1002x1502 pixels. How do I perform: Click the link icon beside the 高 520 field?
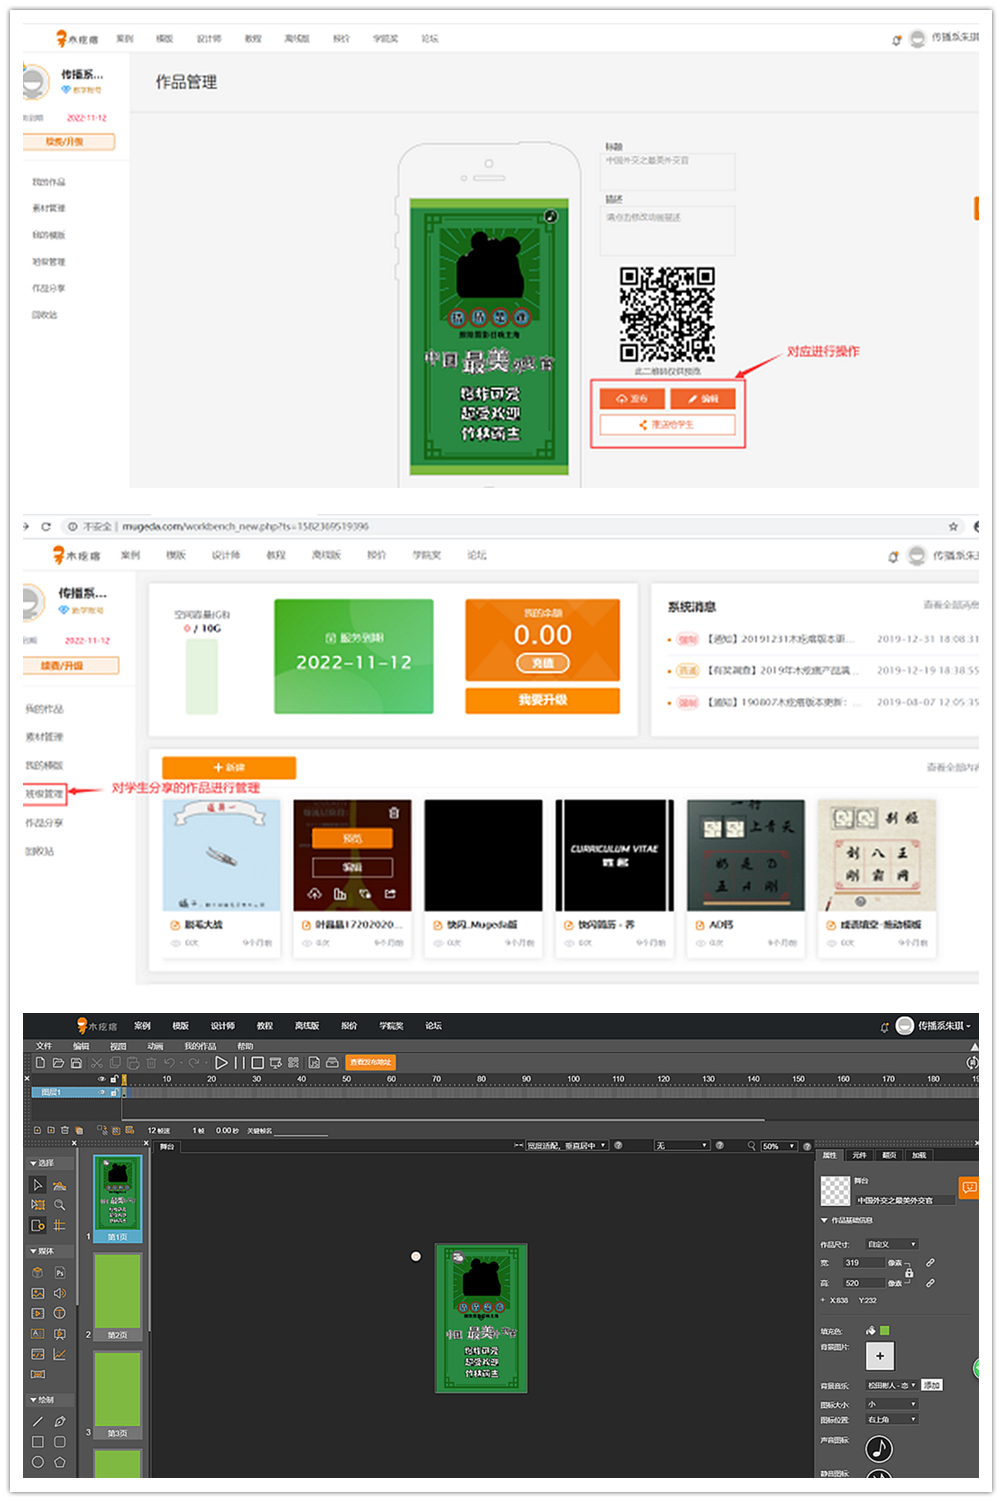(x=930, y=1283)
